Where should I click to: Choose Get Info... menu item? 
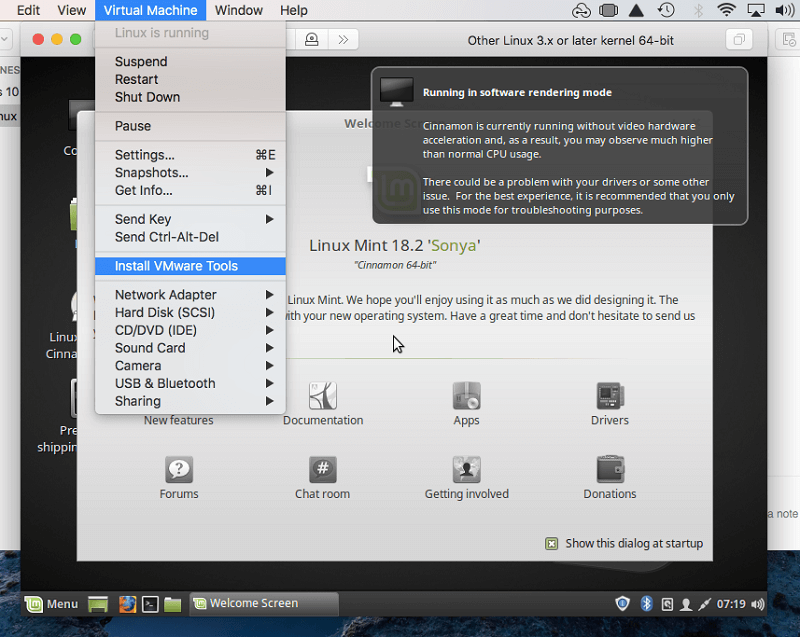point(190,190)
